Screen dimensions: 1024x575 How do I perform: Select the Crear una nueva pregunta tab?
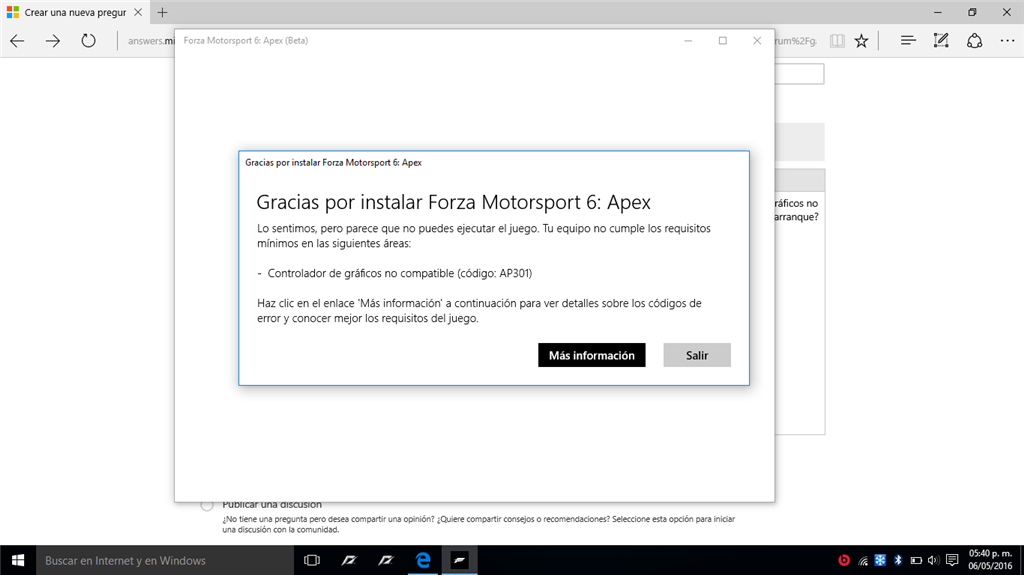click(x=74, y=12)
